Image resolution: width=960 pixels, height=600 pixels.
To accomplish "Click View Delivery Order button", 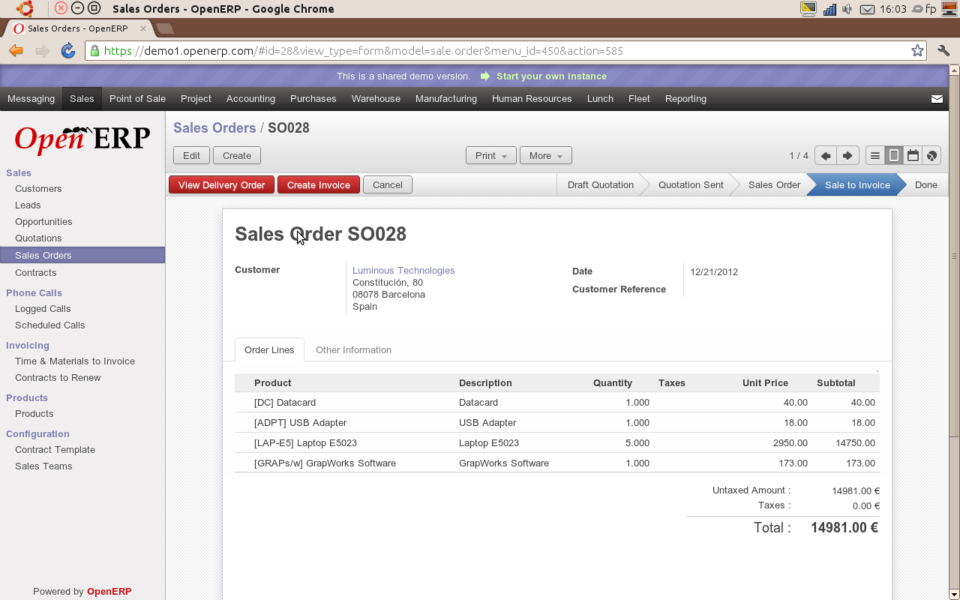I will (x=222, y=185).
